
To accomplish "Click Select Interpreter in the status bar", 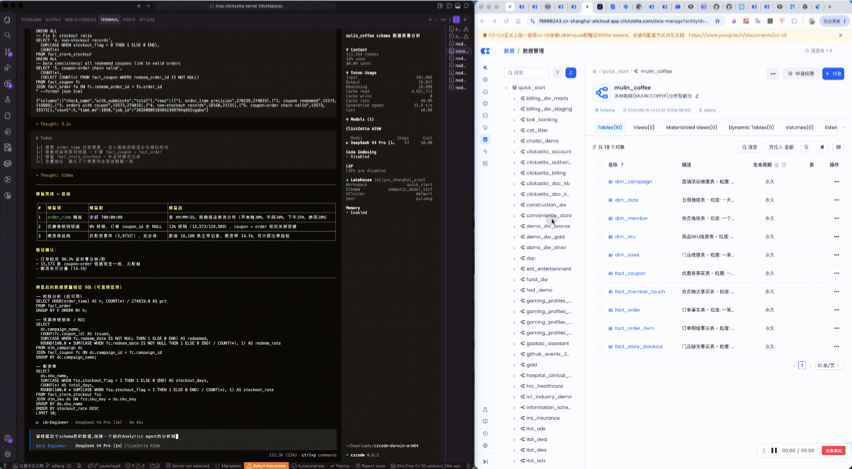I will (266, 466).
